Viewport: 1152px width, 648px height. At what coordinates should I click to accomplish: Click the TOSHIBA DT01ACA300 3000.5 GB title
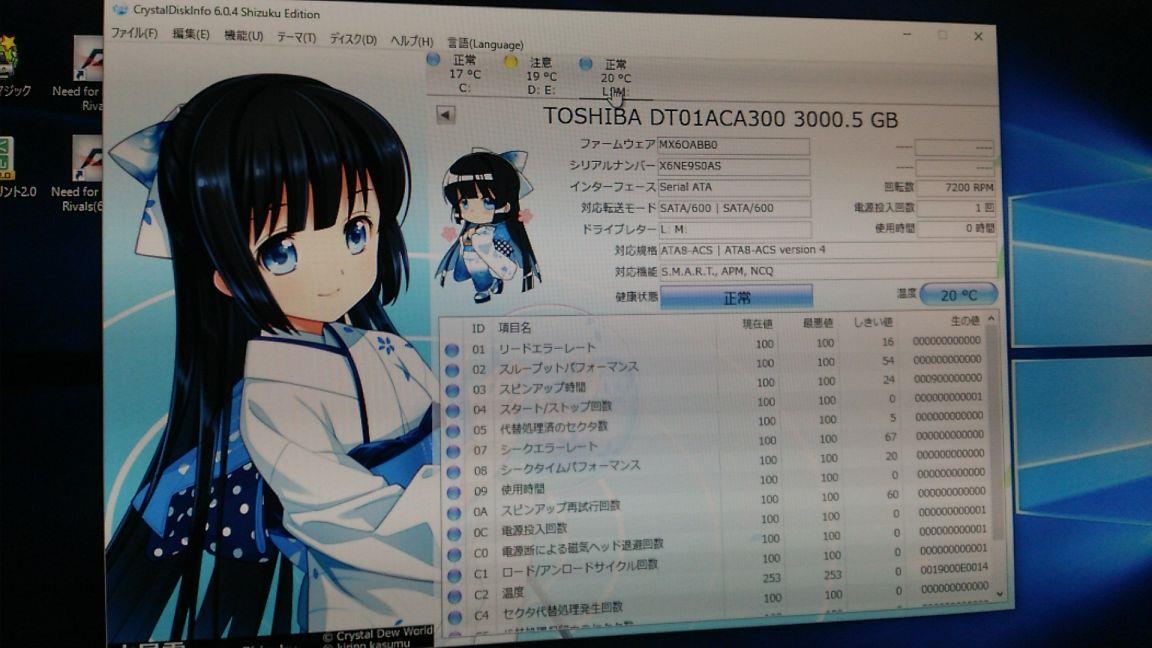pyautogui.click(x=720, y=118)
